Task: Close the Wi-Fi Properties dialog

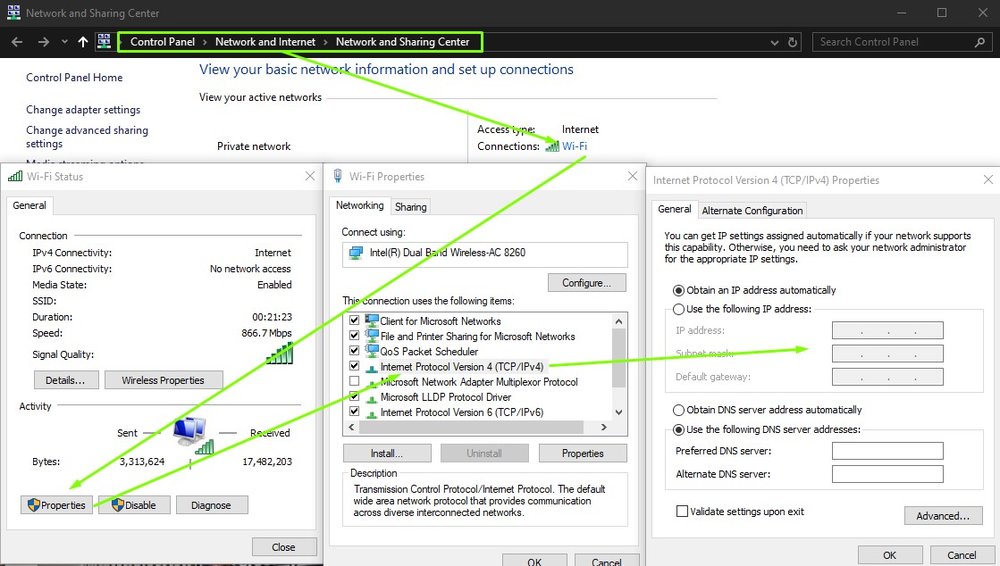Action: pos(633,175)
